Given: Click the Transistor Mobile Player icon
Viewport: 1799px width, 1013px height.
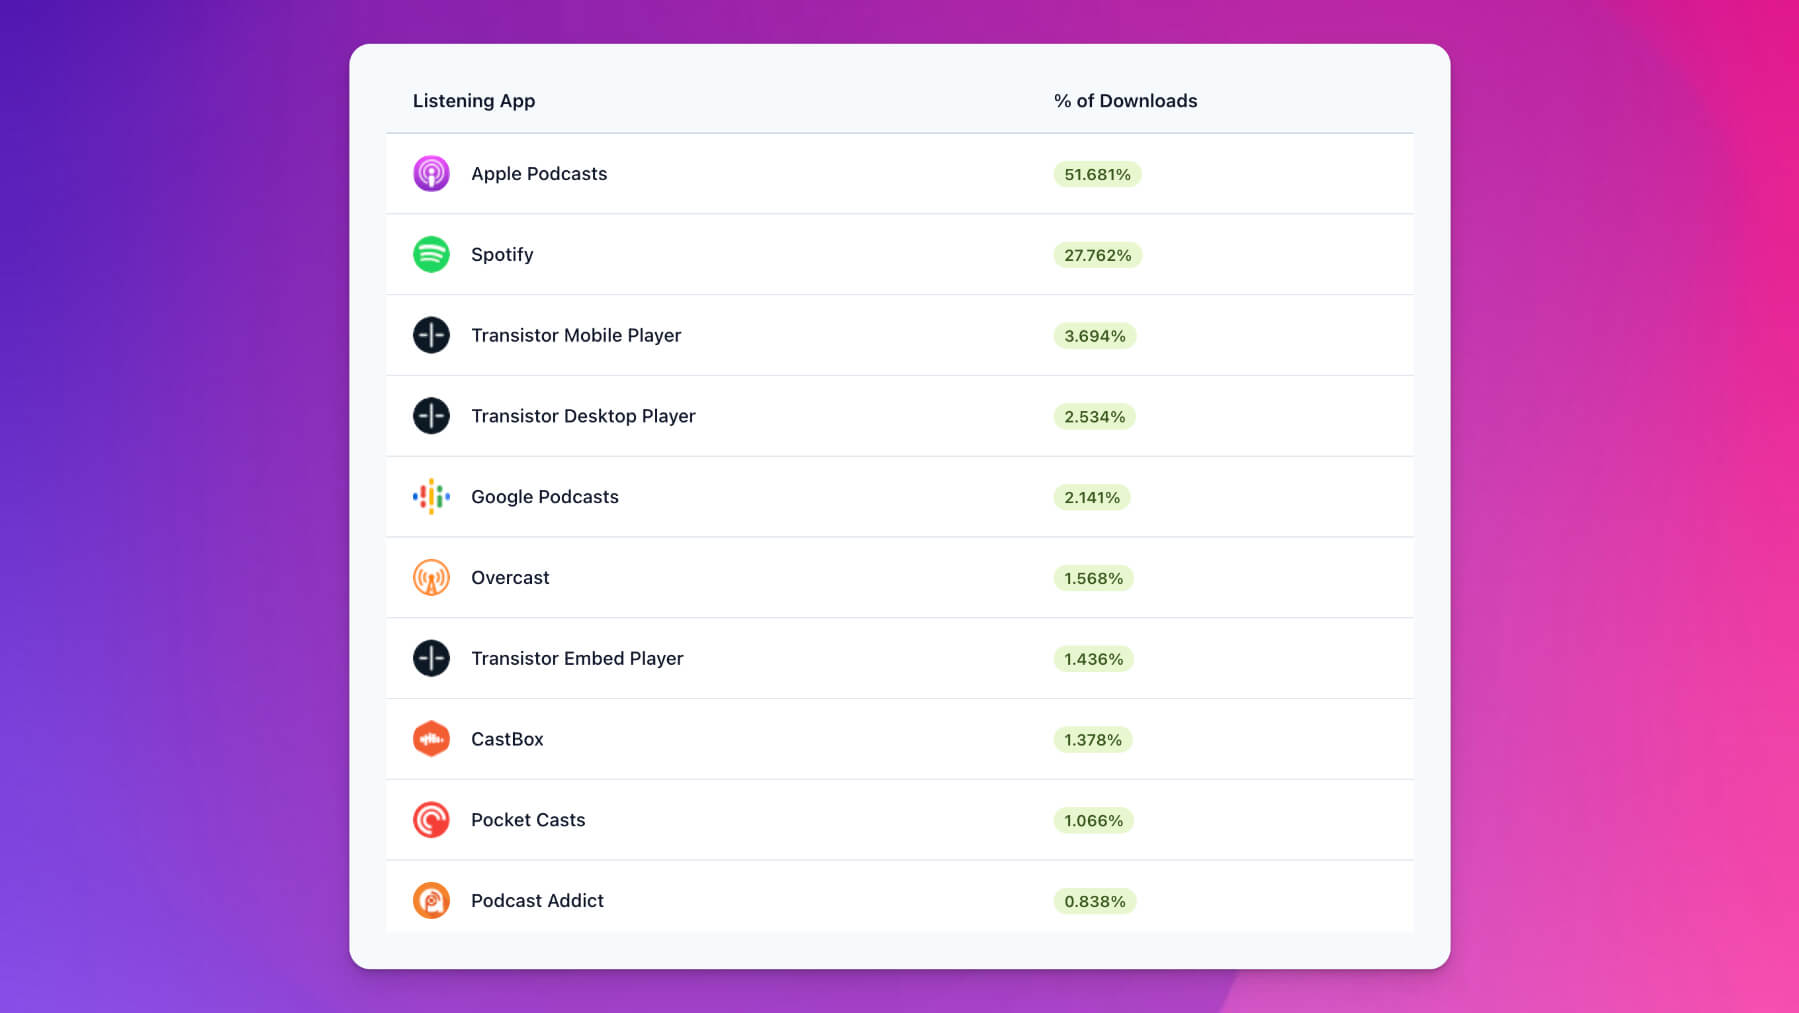Looking at the screenshot, I should click(431, 335).
